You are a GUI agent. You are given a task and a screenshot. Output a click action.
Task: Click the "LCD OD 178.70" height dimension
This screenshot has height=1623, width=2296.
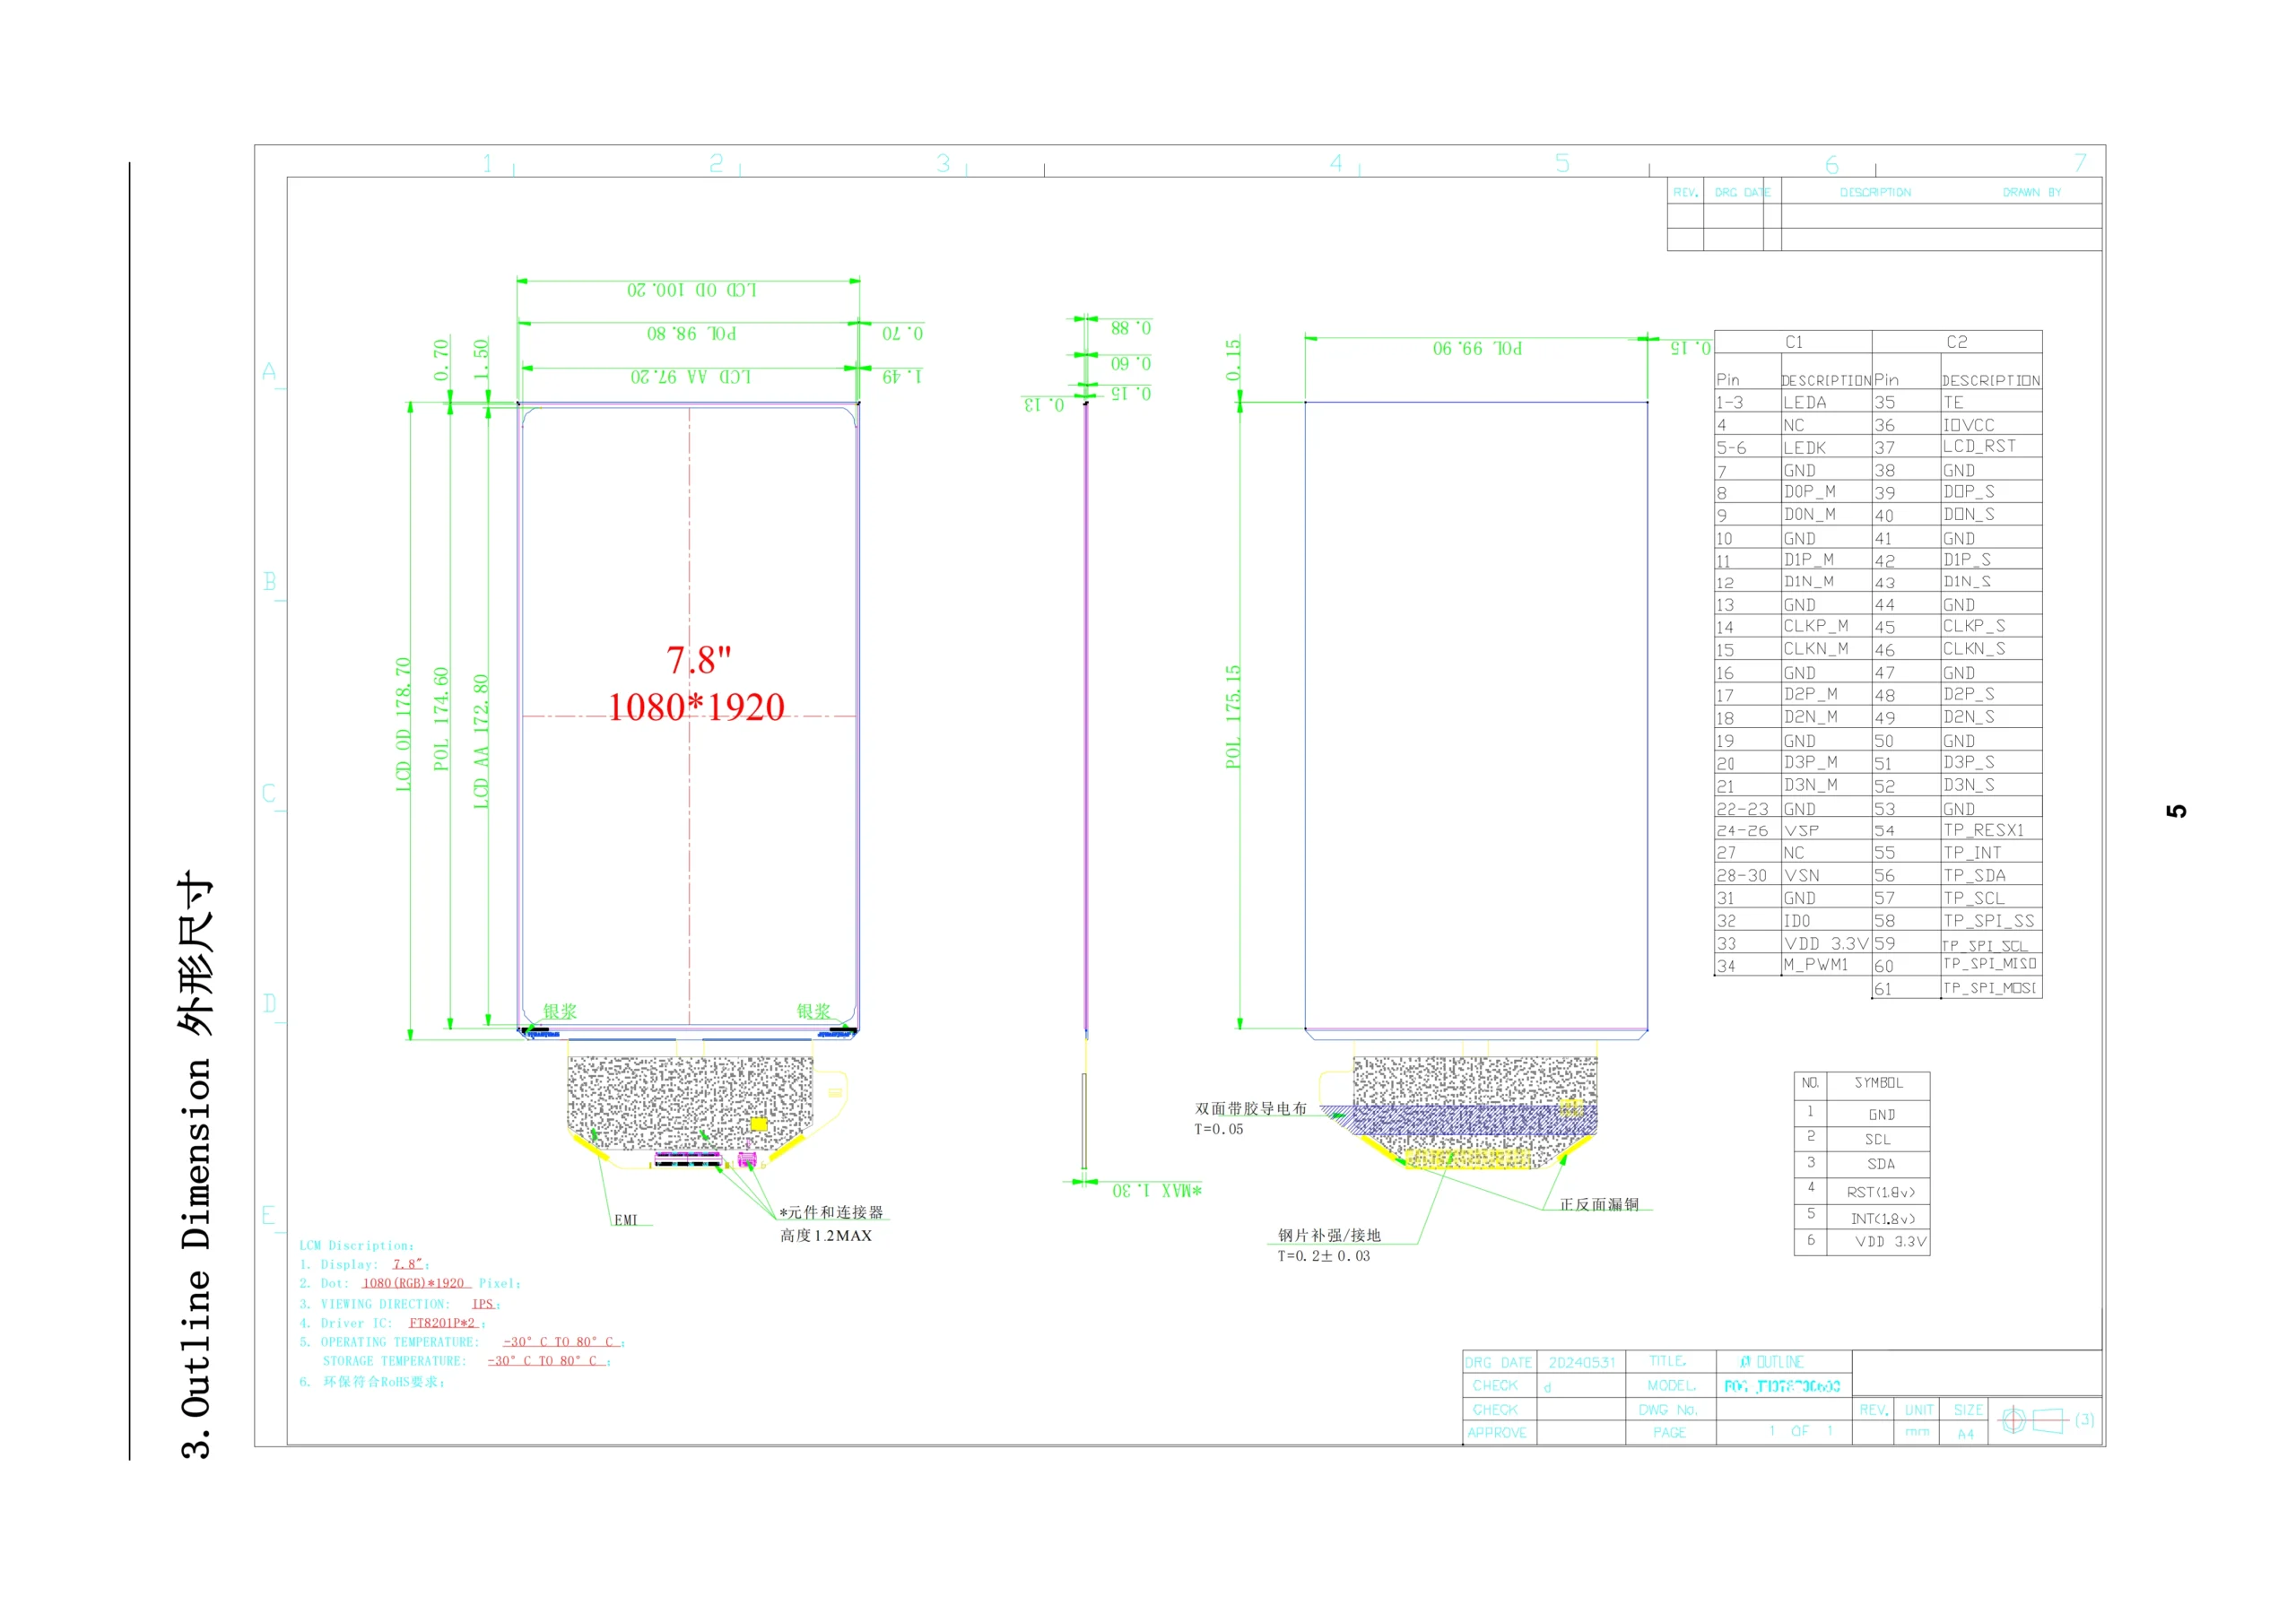(x=403, y=725)
